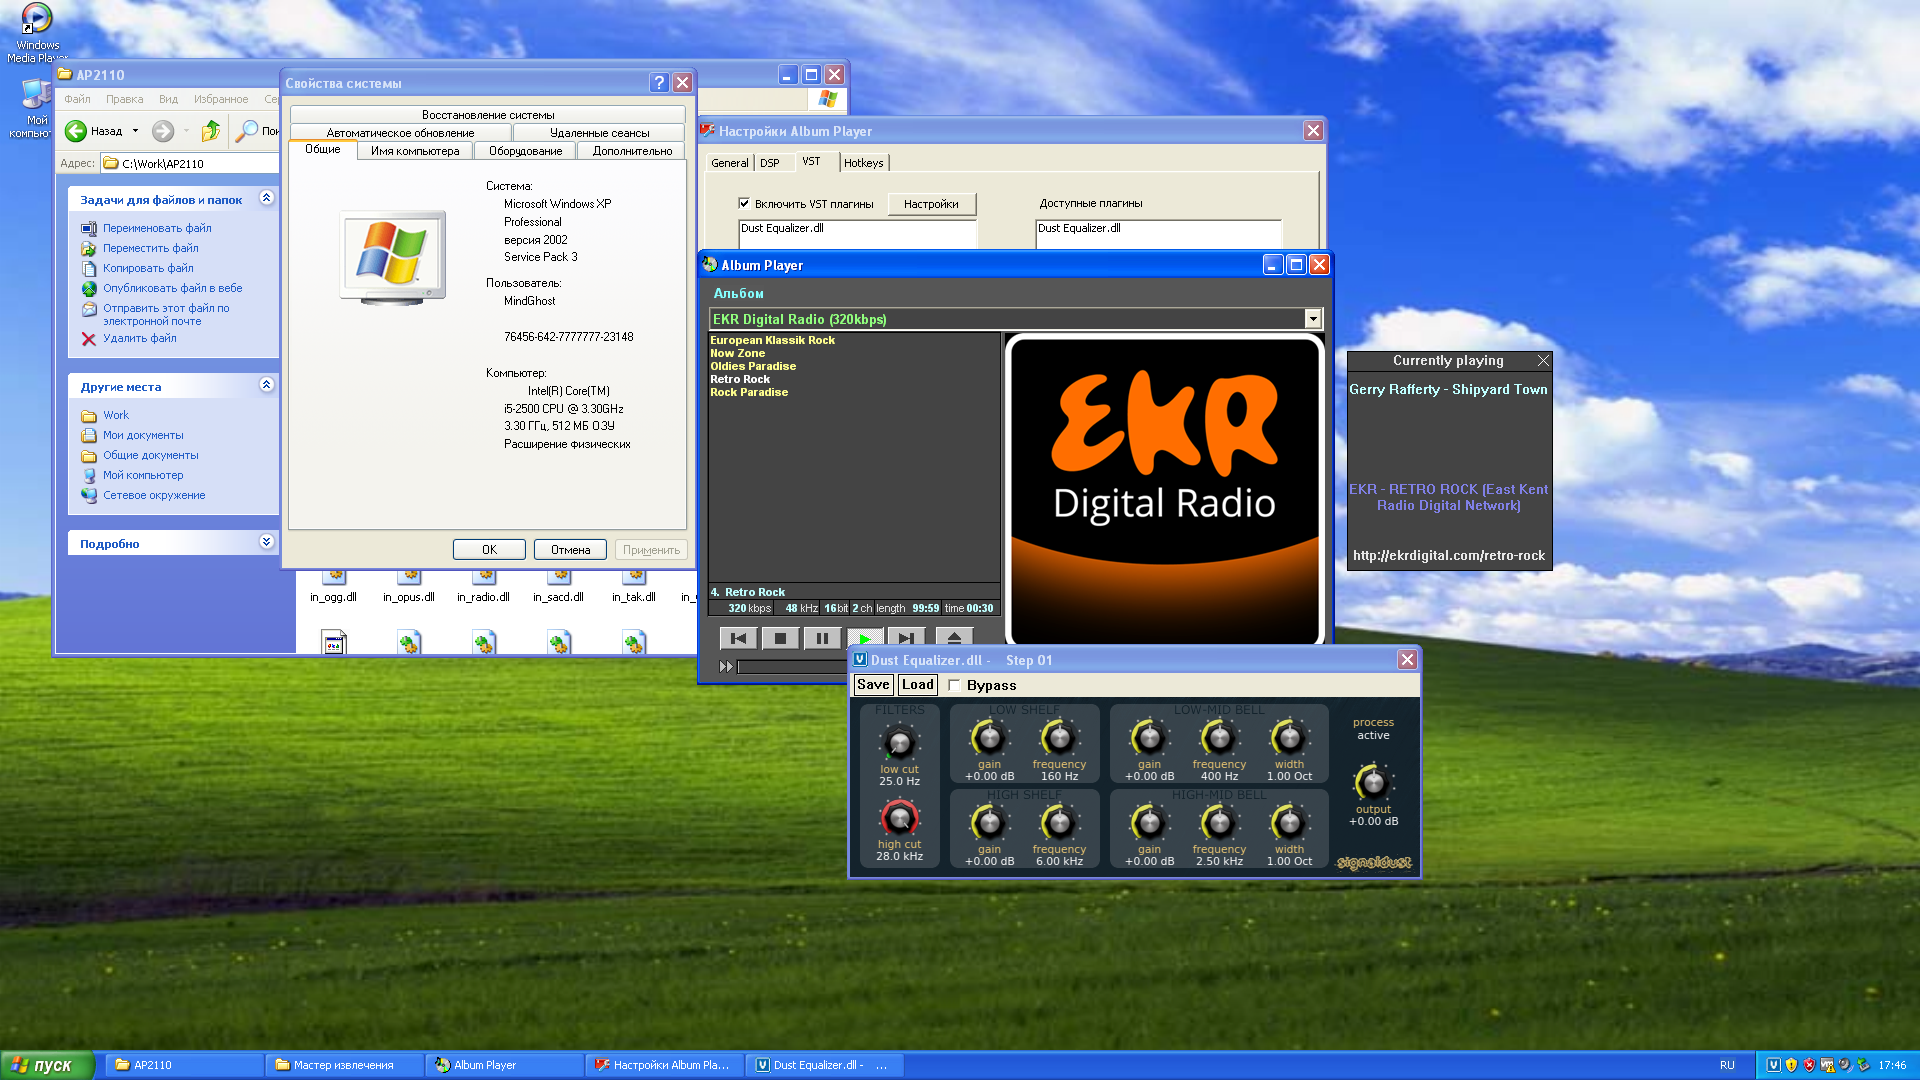The height and width of the screenshot is (1080, 1920).
Task: Open the Файл menu in the AP2110 window
Action: [x=77, y=99]
